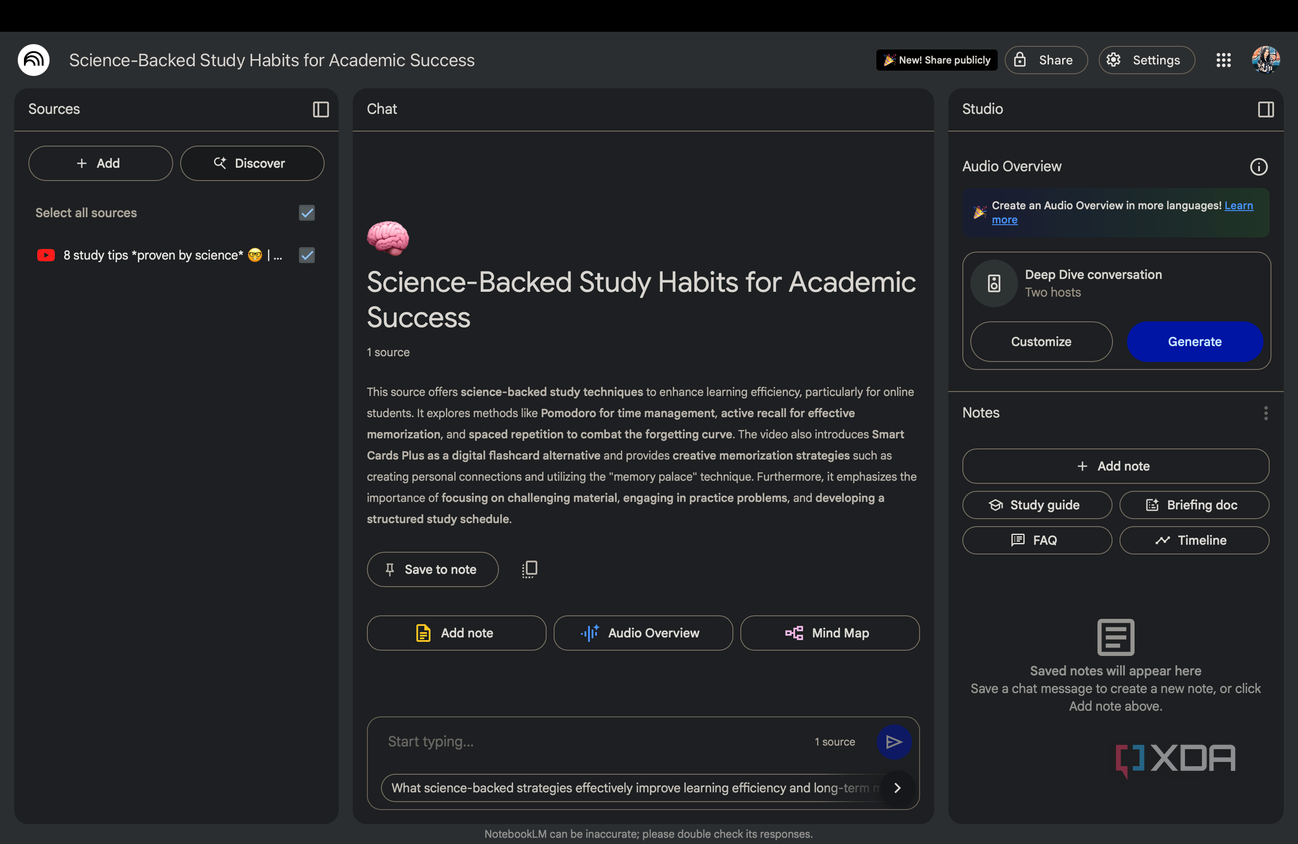The image size is (1298, 844).
Task: Open Audio Overview info icon
Action: pos(1259,167)
